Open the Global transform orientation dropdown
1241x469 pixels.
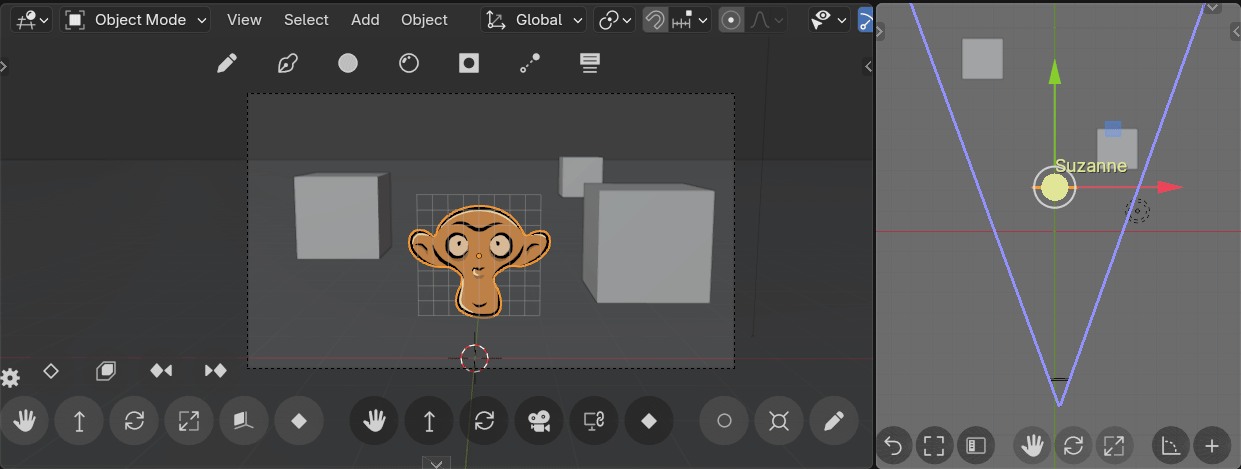click(534, 19)
